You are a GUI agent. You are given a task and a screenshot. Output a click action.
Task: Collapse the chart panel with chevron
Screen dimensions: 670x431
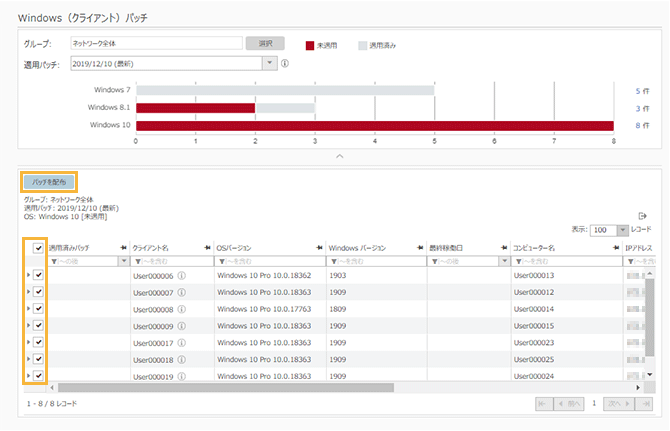[339, 156]
